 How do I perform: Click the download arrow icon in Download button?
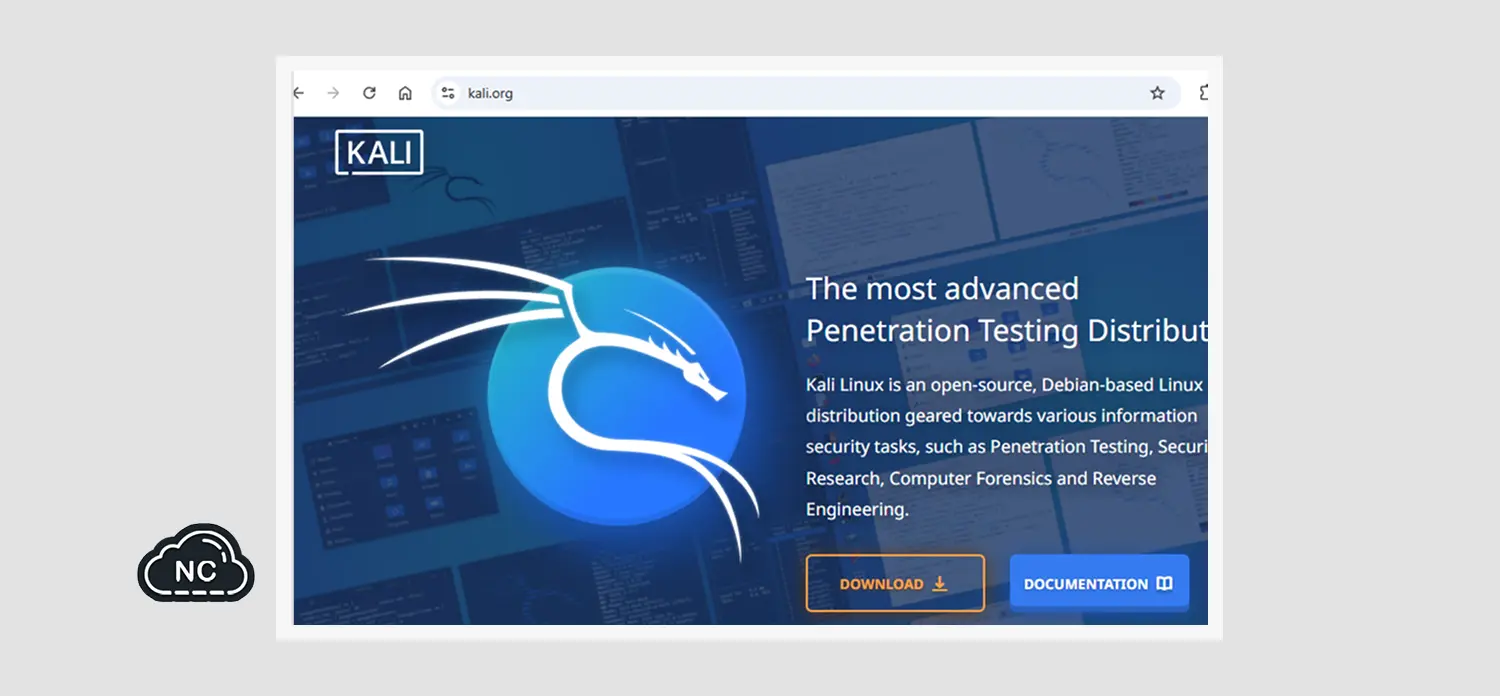pyautogui.click(x=939, y=584)
